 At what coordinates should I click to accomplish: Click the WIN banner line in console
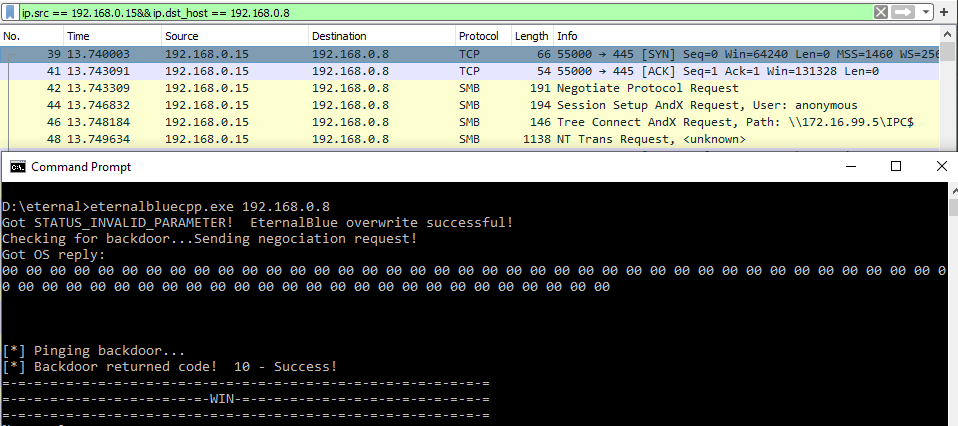pos(246,399)
